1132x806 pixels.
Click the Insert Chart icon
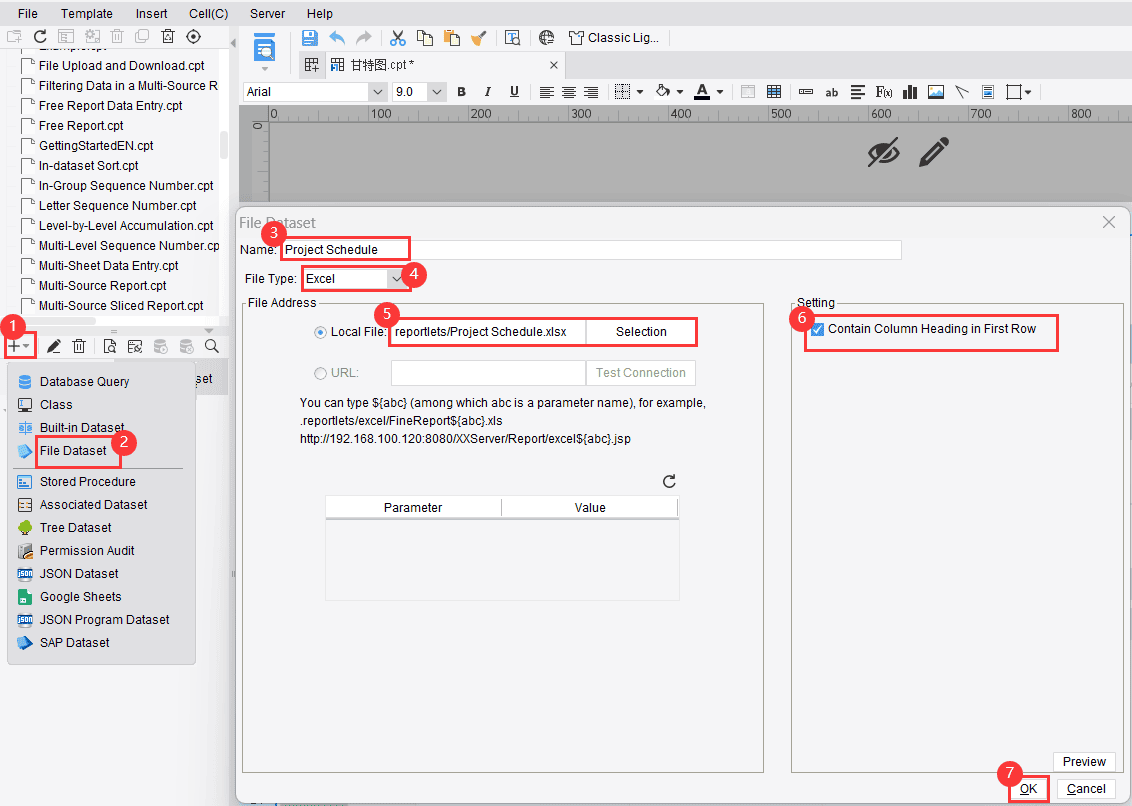click(910, 92)
